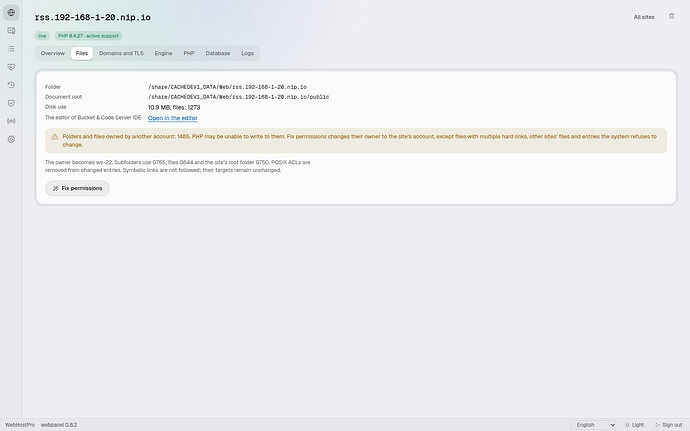Click the WebHostPro footer label
This screenshot has width=690, height=431.
click(x=20, y=425)
